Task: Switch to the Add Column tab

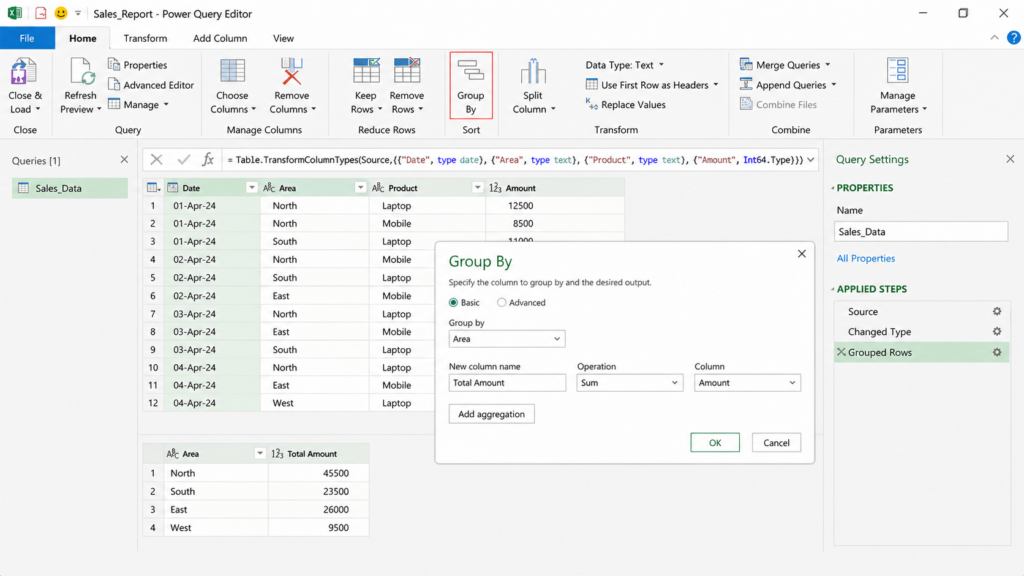Action: point(220,38)
